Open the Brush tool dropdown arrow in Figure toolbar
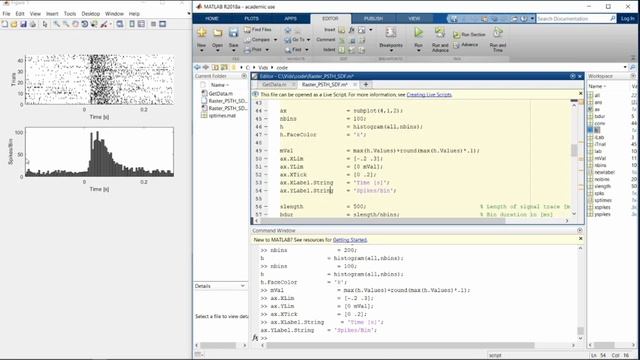Screen dimensions: 640x360 point(110,24)
